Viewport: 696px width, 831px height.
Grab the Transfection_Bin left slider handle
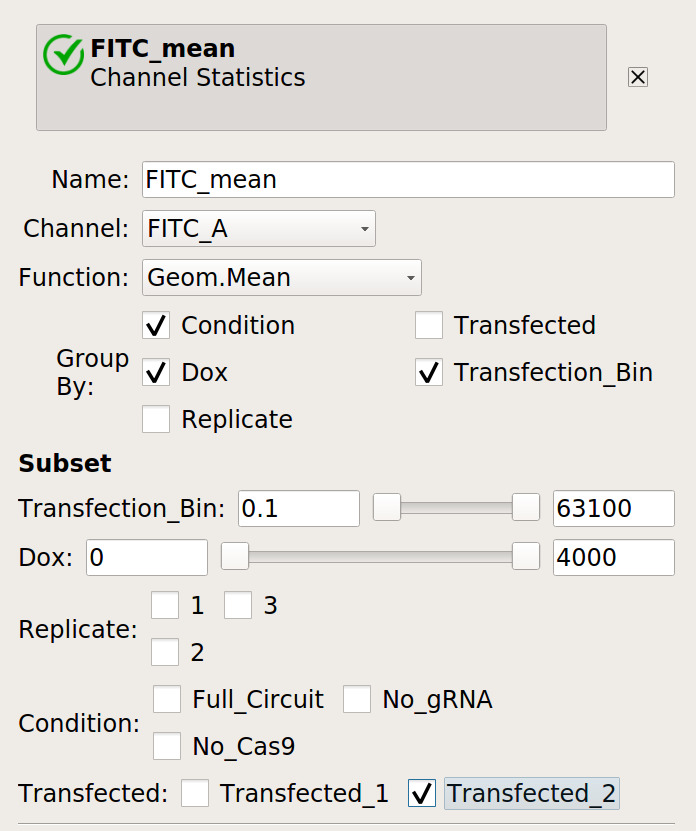(x=387, y=507)
